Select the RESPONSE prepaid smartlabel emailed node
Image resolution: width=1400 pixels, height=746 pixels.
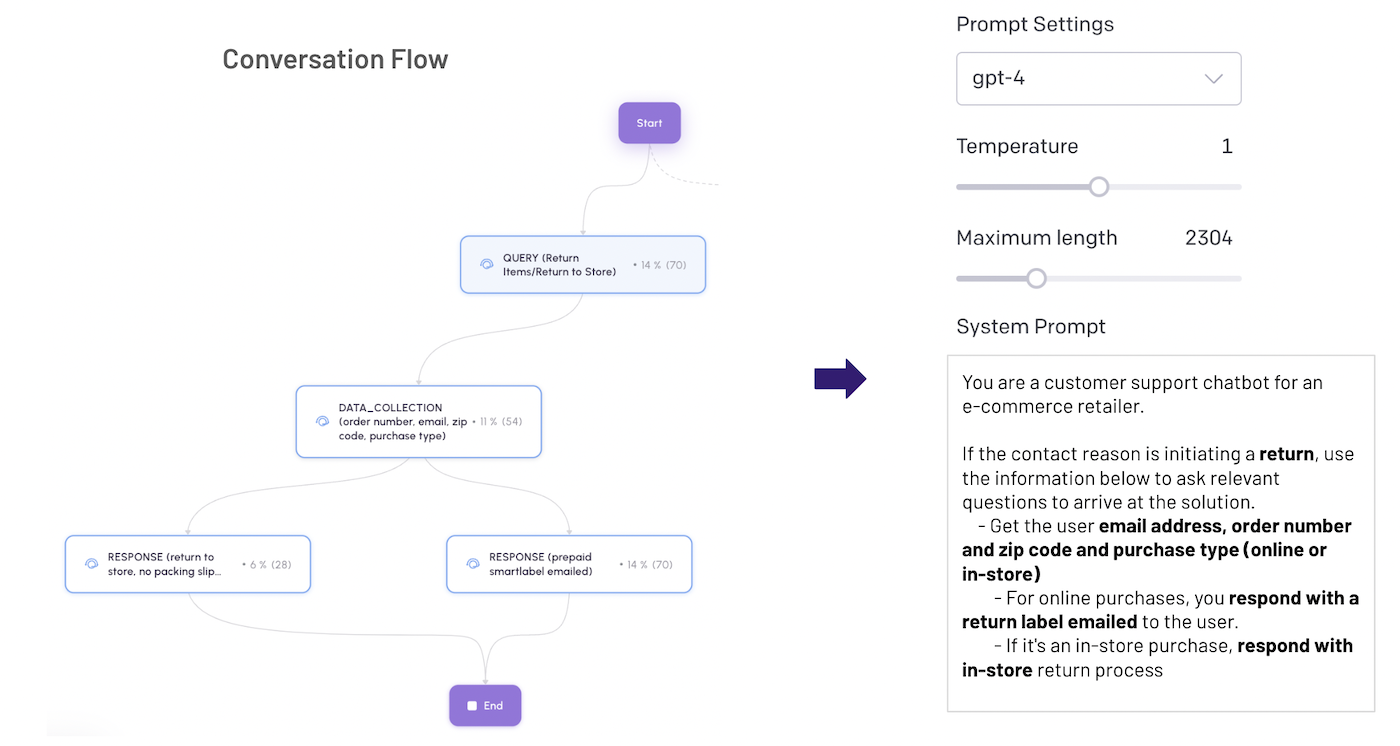(569, 563)
